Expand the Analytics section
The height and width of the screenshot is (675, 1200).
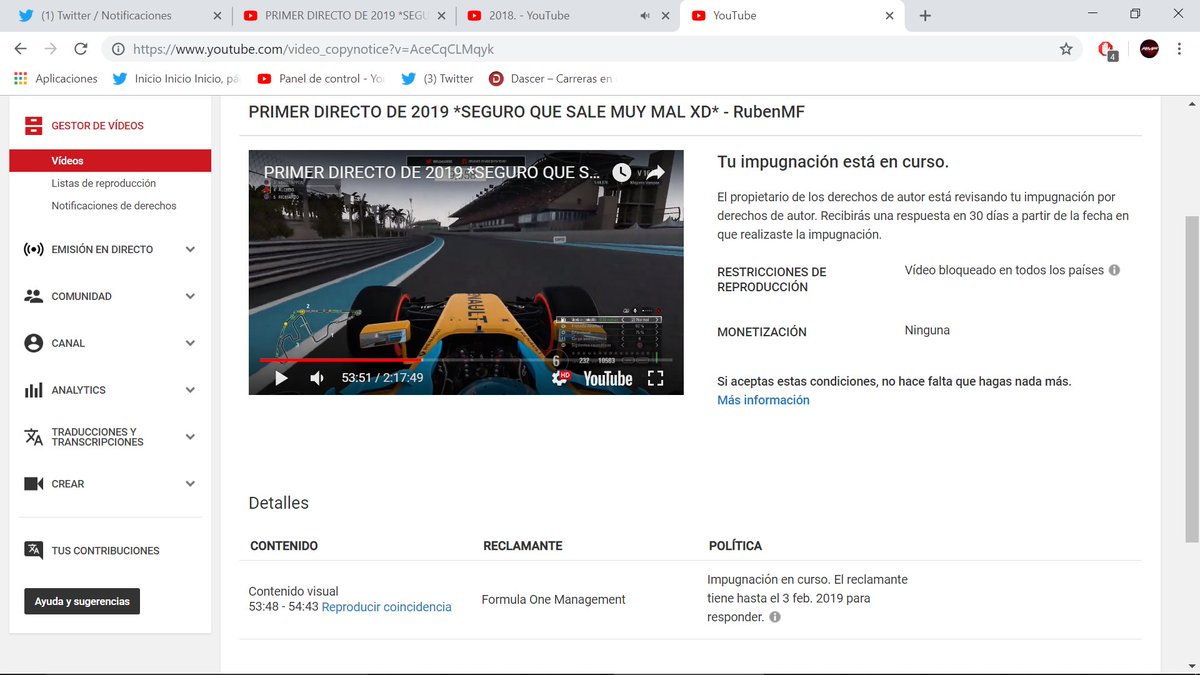click(x=190, y=390)
